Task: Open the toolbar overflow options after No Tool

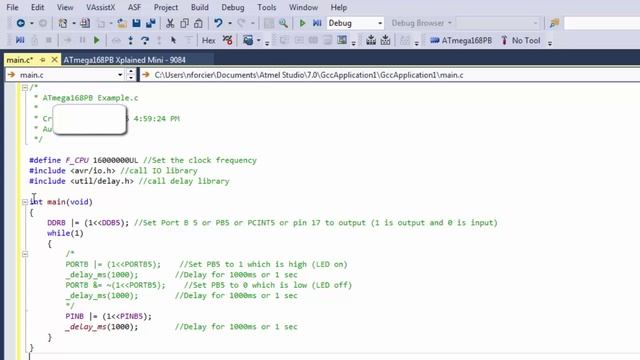Action: click(x=550, y=42)
